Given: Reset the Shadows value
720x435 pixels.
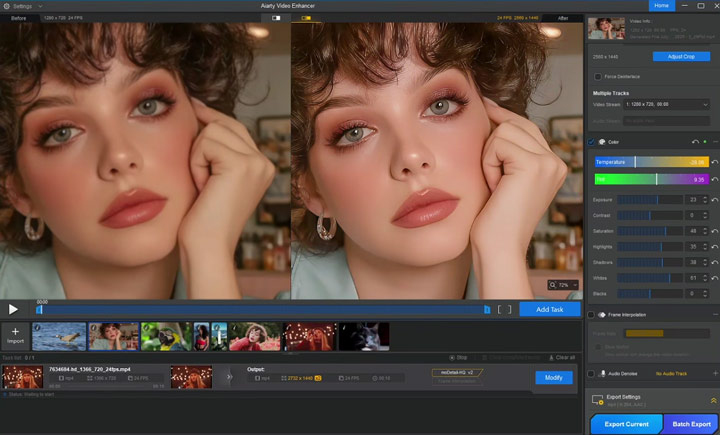Looking at the screenshot, I should coord(714,262).
